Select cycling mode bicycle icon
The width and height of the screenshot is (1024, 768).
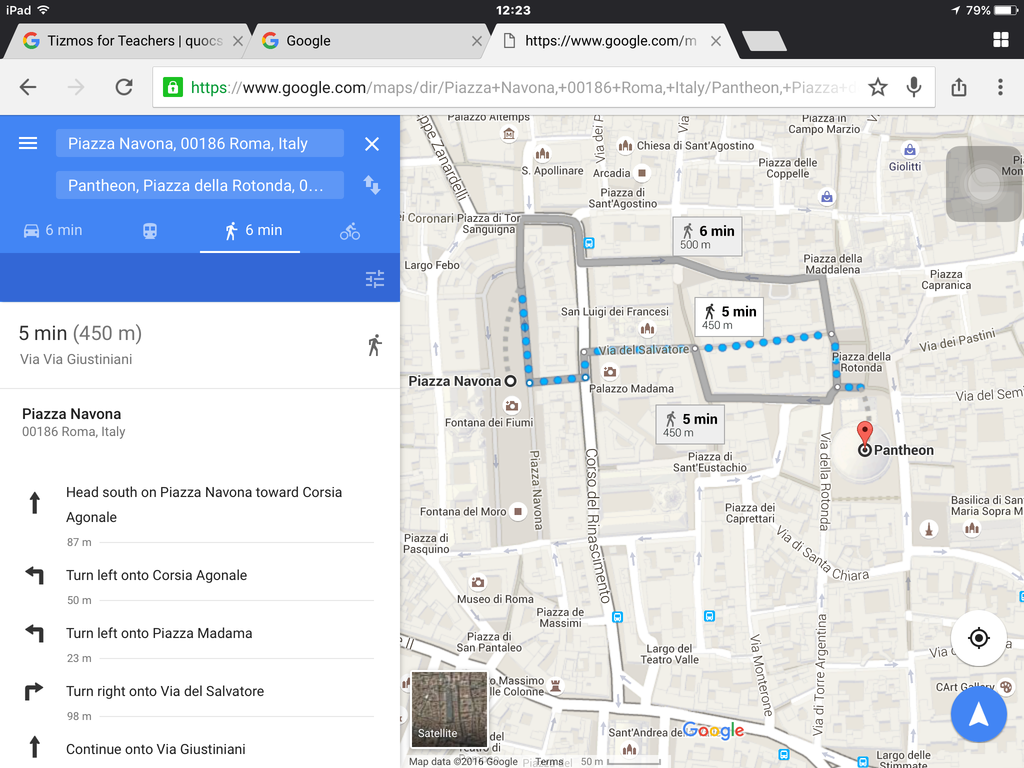click(349, 231)
